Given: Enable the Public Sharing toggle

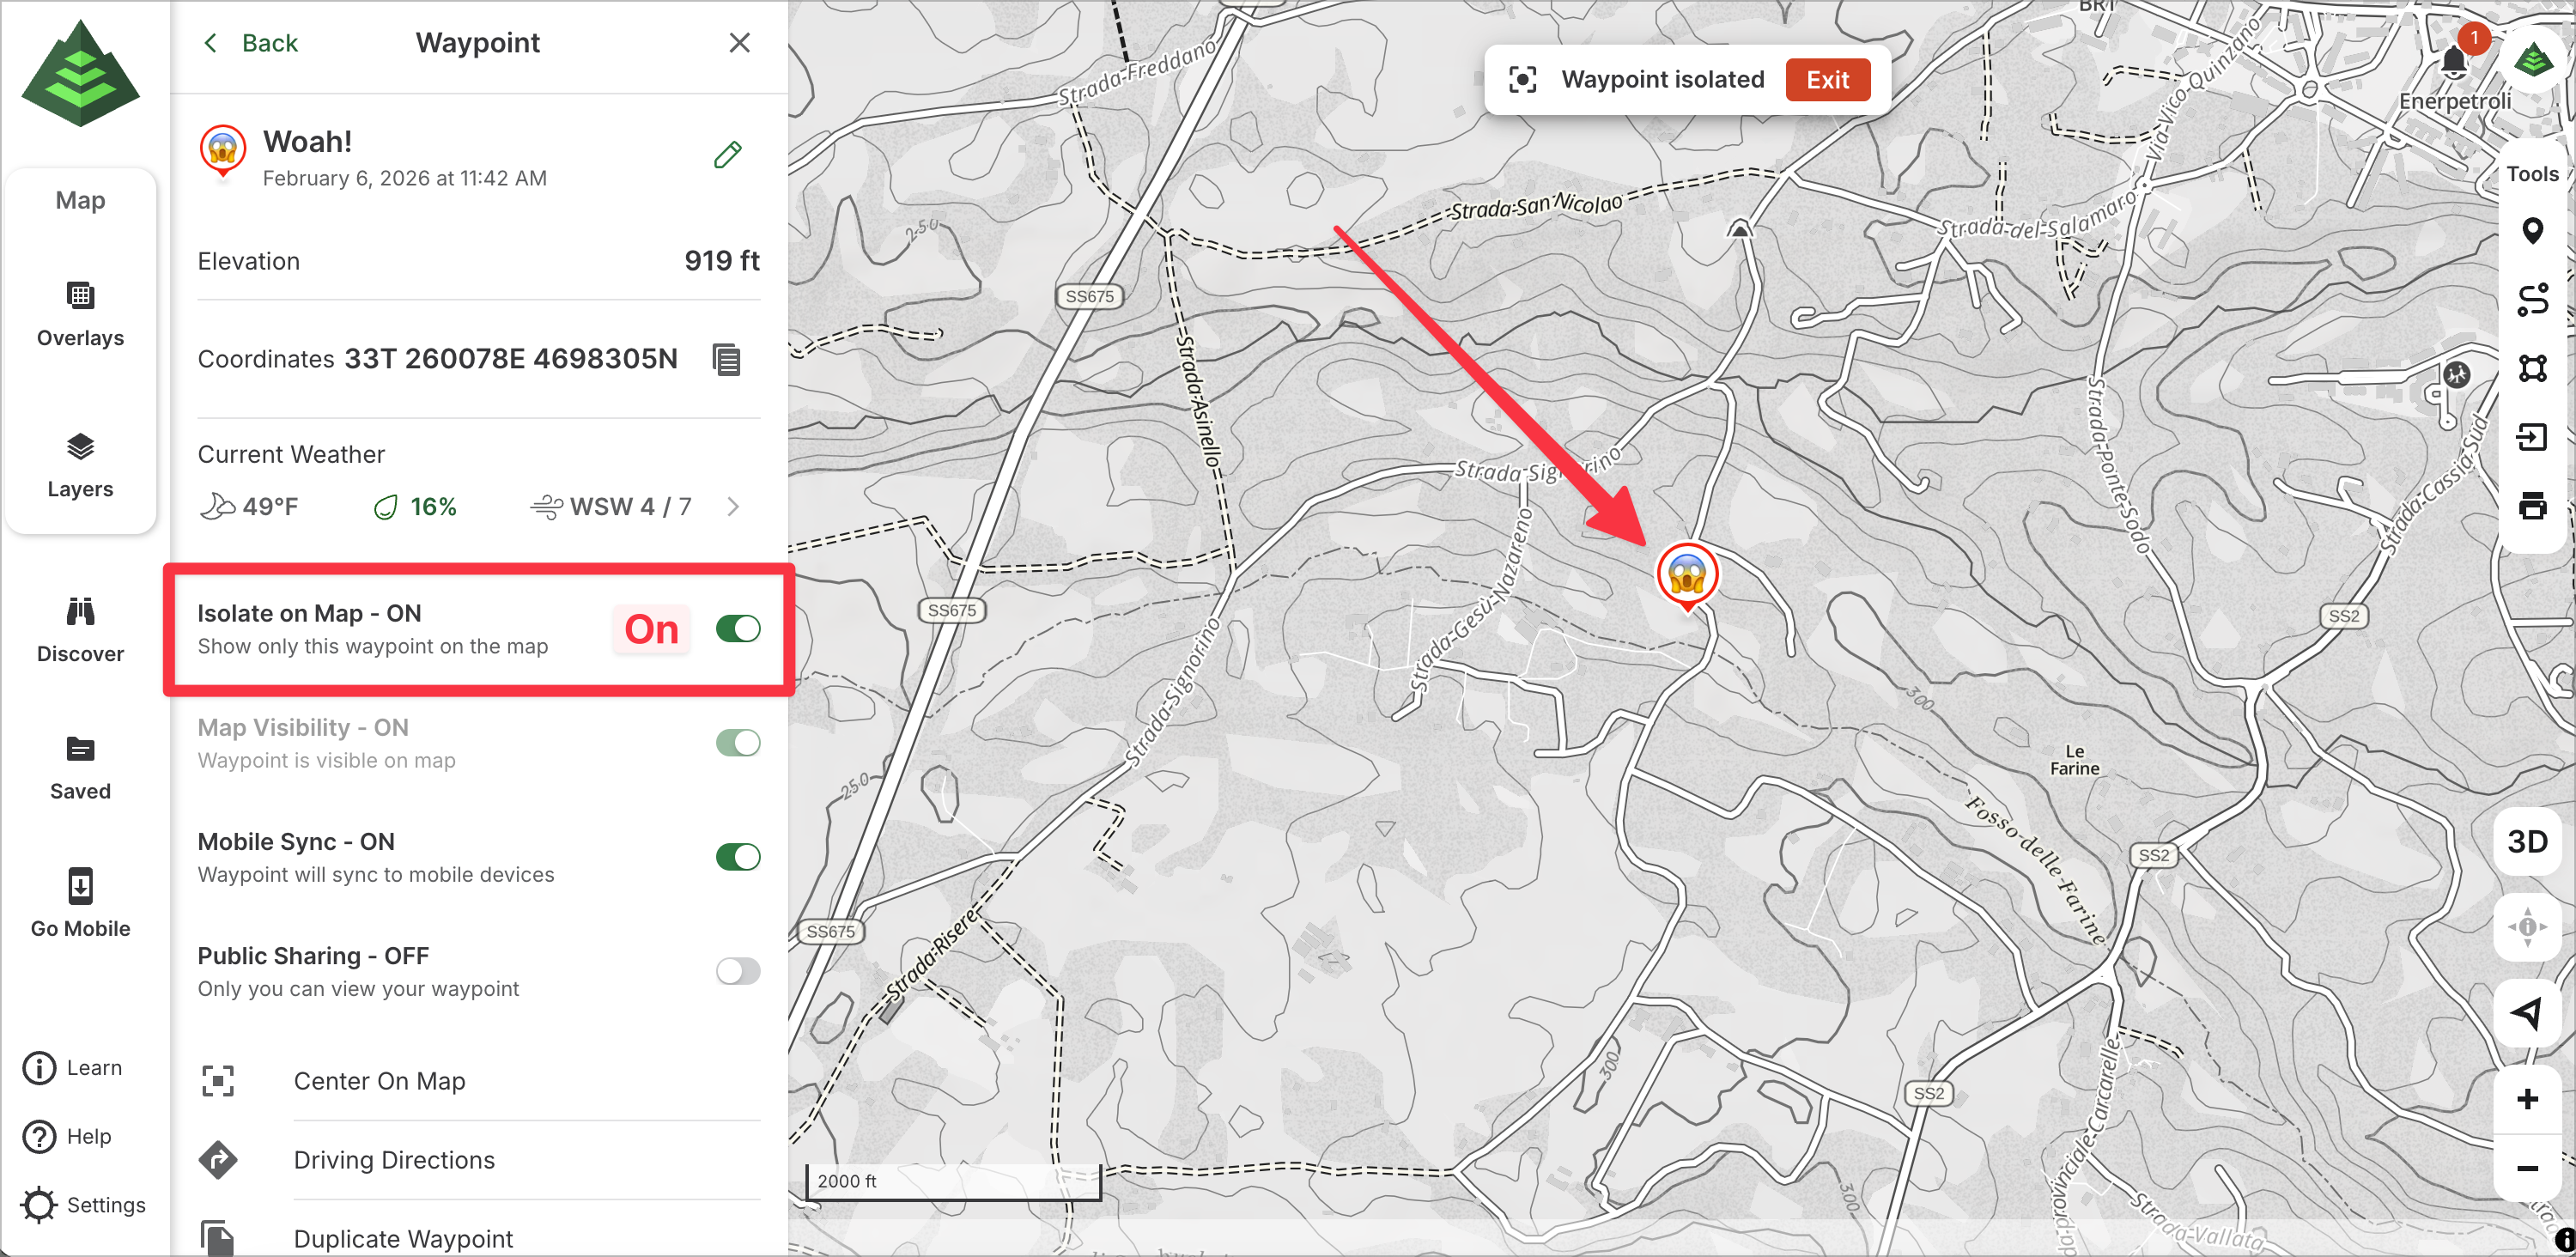Looking at the screenshot, I should tap(737, 971).
